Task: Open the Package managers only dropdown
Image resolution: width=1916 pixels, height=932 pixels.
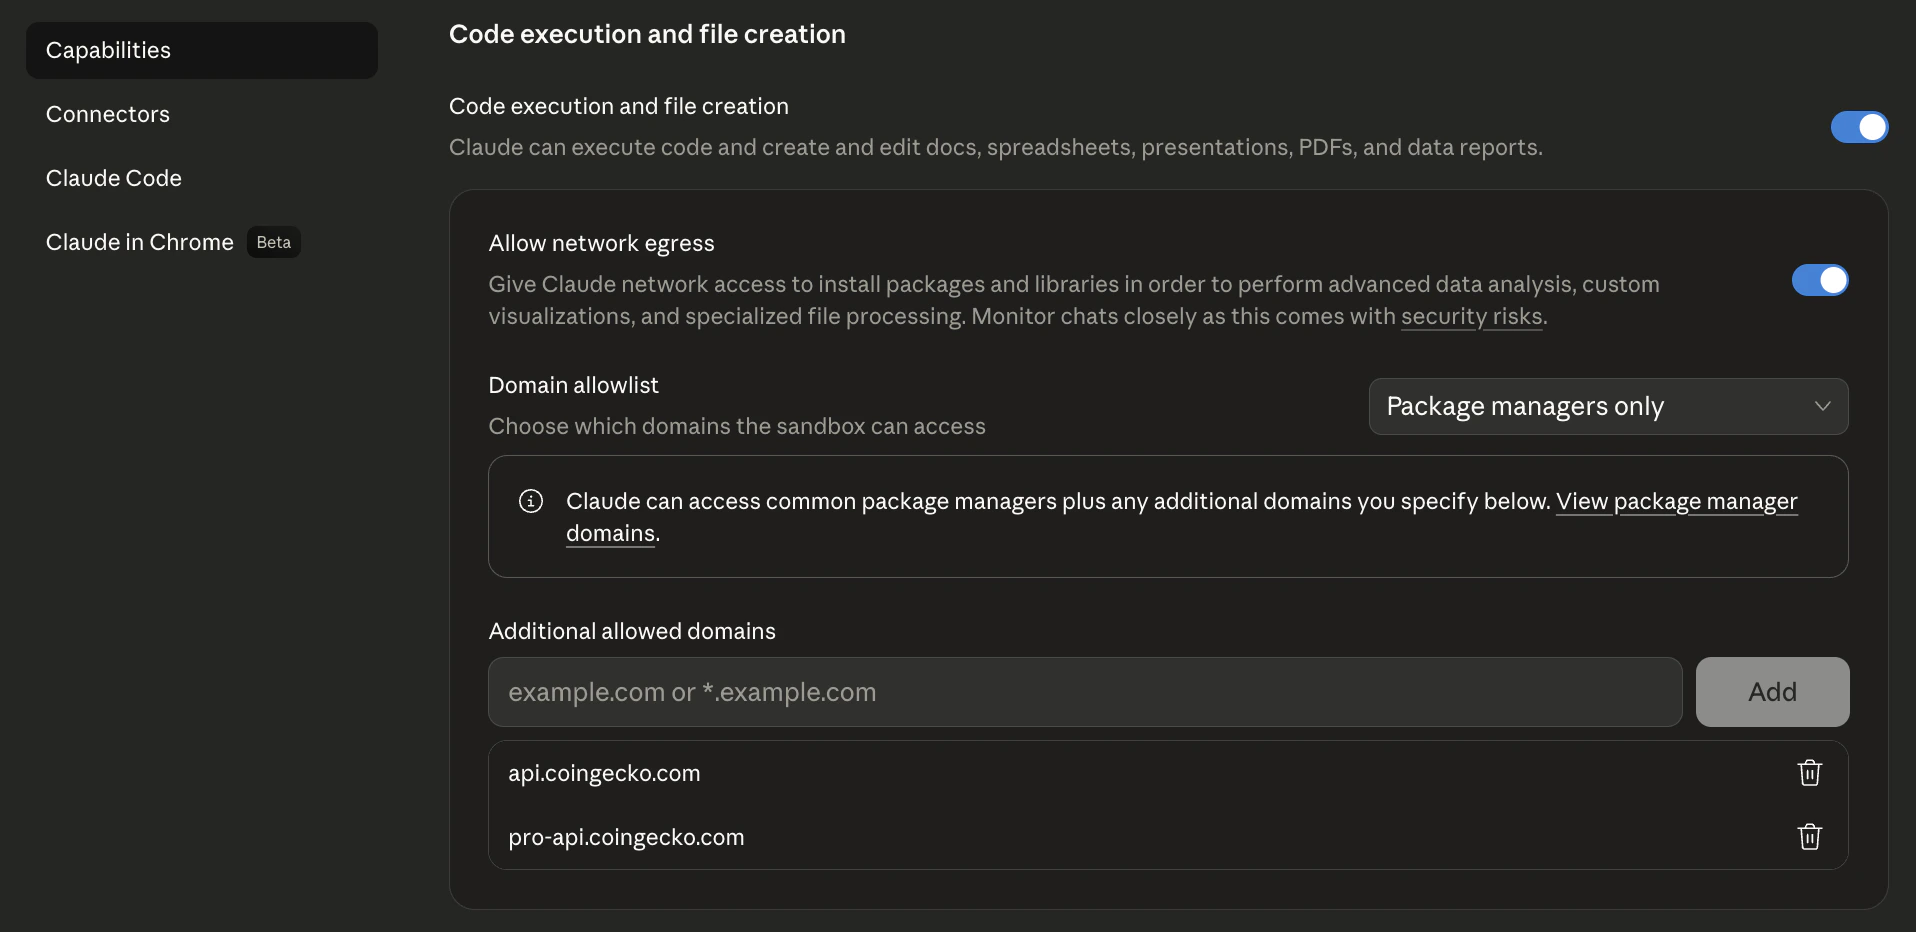Action: click(x=1607, y=407)
